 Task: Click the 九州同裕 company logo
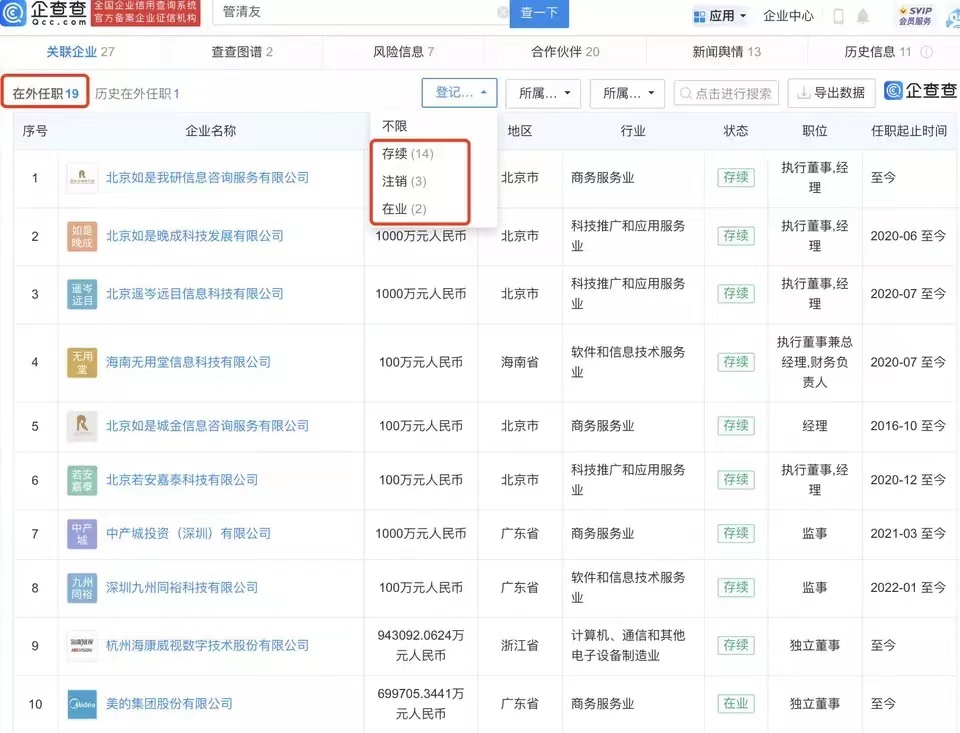click(x=82, y=587)
